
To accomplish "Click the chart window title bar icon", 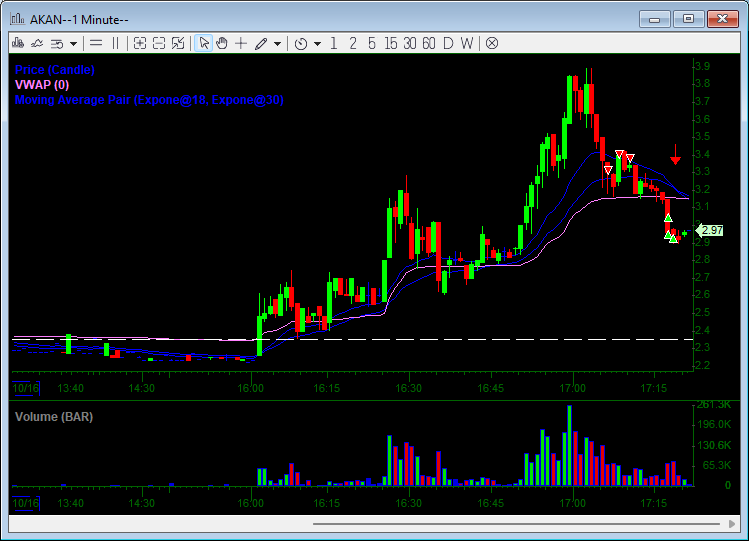I will coord(18,19).
